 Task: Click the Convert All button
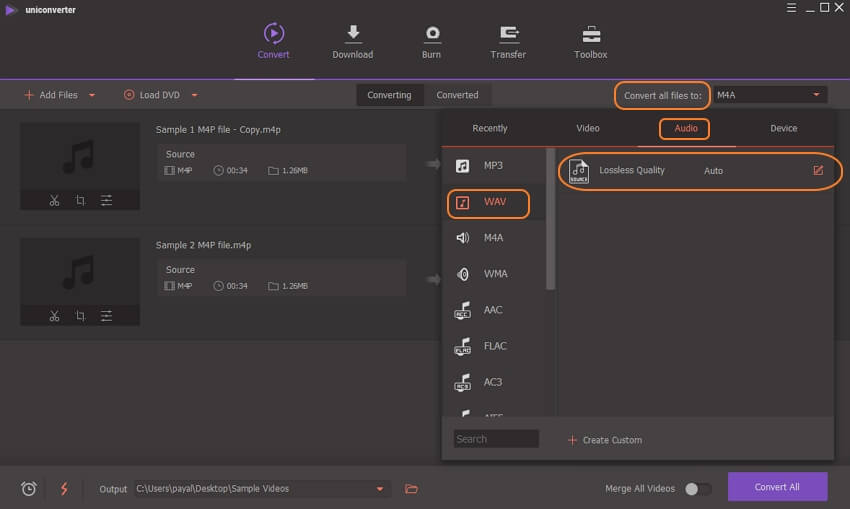pyautogui.click(x=777, y=487)
